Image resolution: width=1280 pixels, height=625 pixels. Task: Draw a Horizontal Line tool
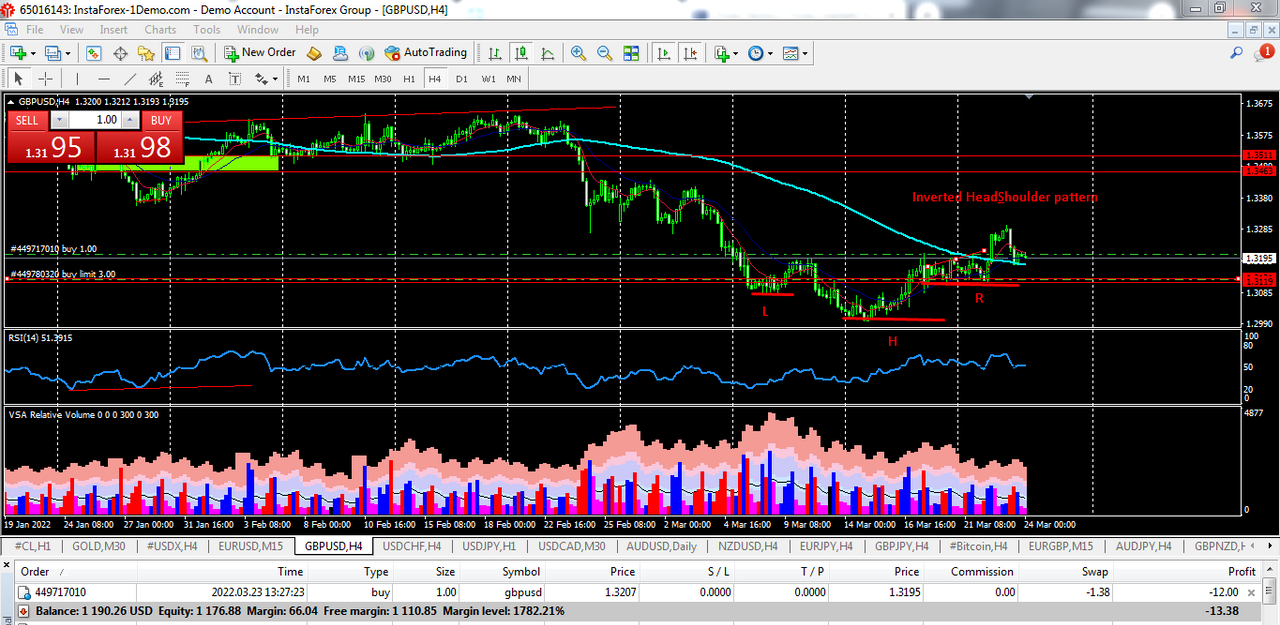pyautogui.click(x=104, y=78)
